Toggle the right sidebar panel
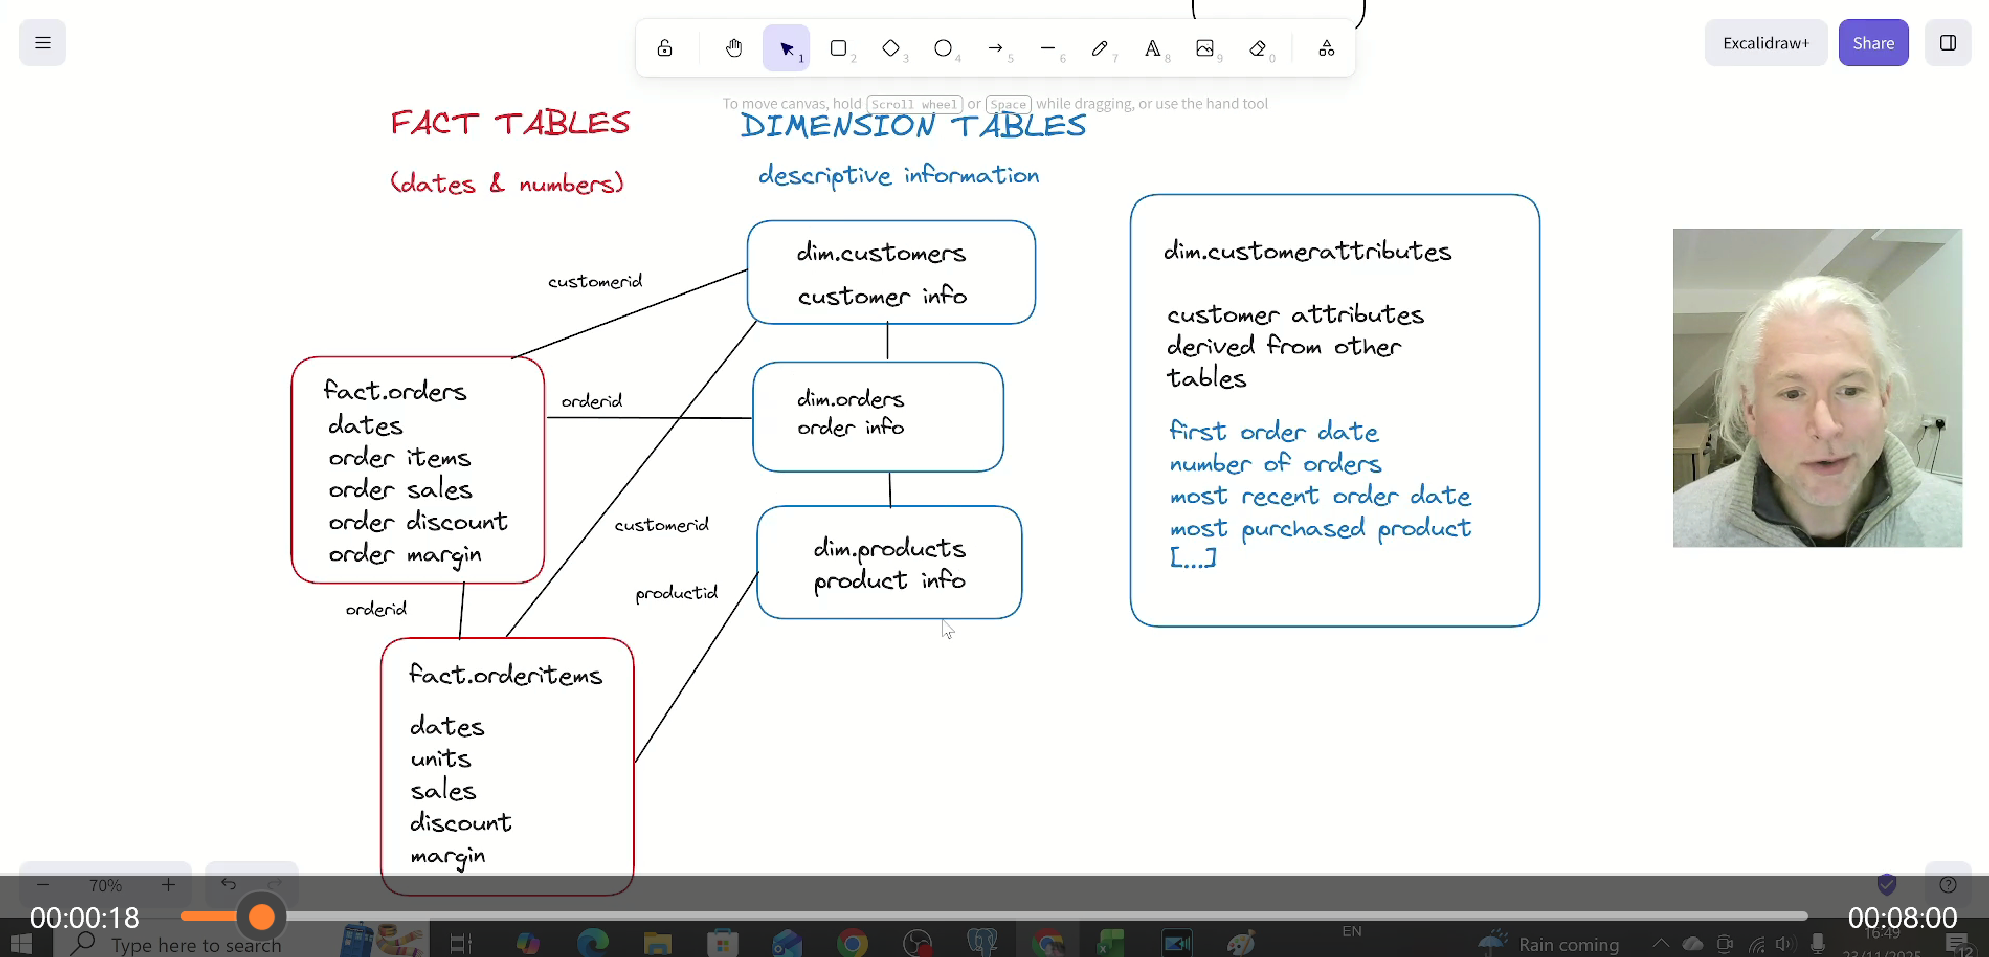Image resolution: width=1989 pixels, height=957 pixels. [x=1947, y=42]
